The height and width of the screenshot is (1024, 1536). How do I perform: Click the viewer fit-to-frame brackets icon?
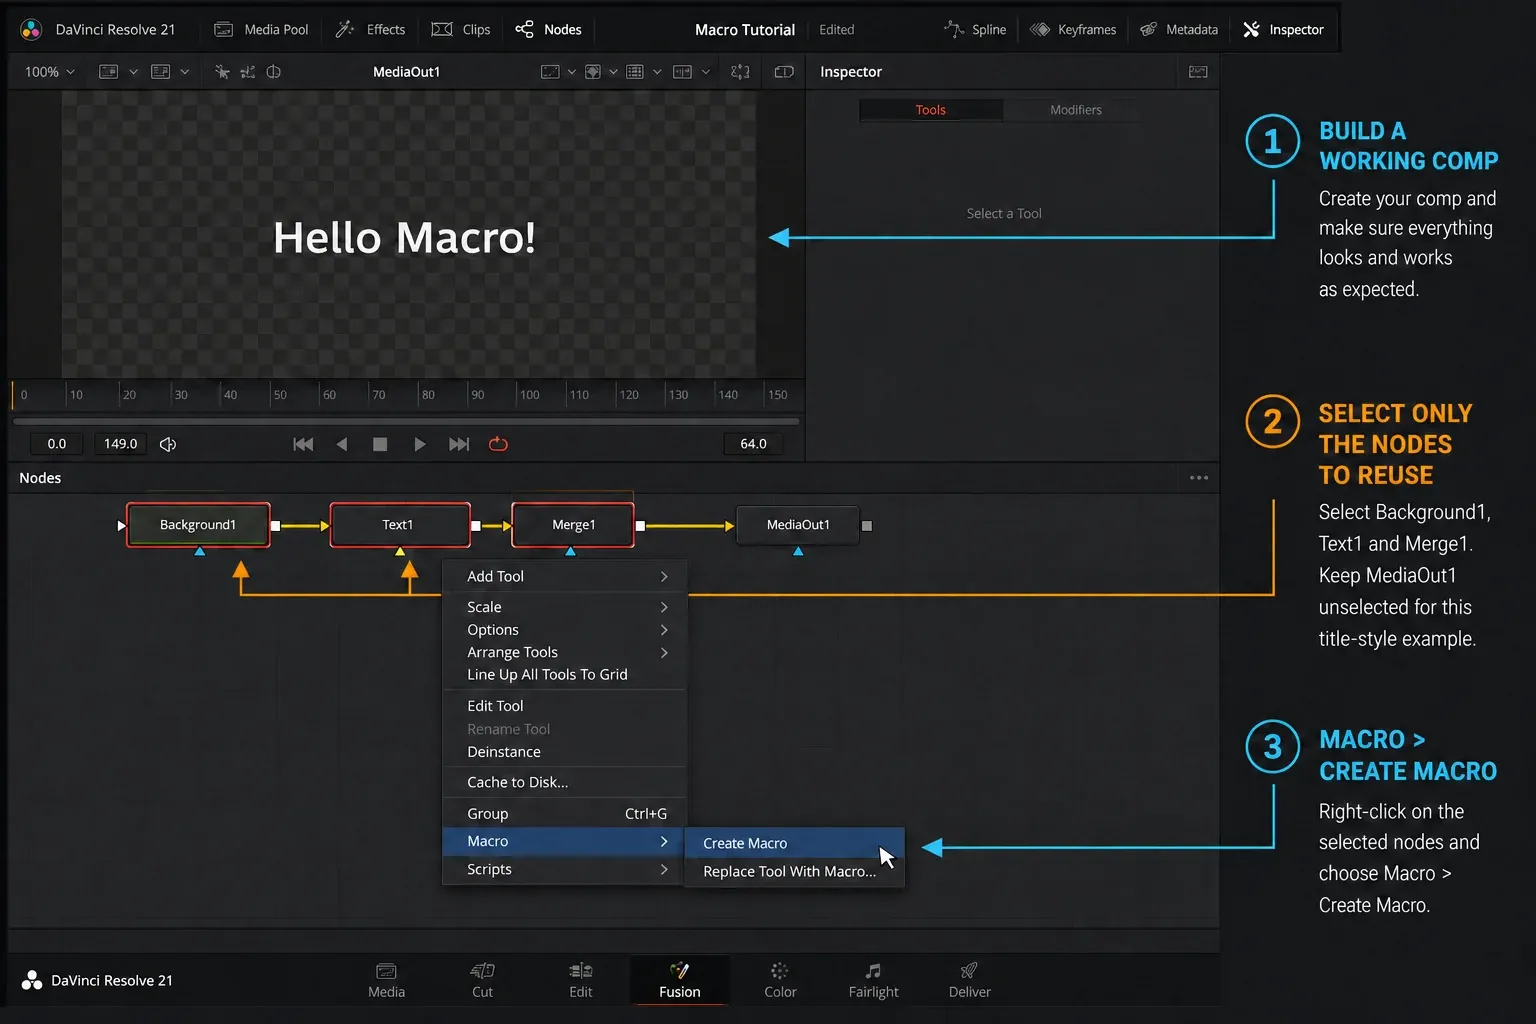click(740, 72)
